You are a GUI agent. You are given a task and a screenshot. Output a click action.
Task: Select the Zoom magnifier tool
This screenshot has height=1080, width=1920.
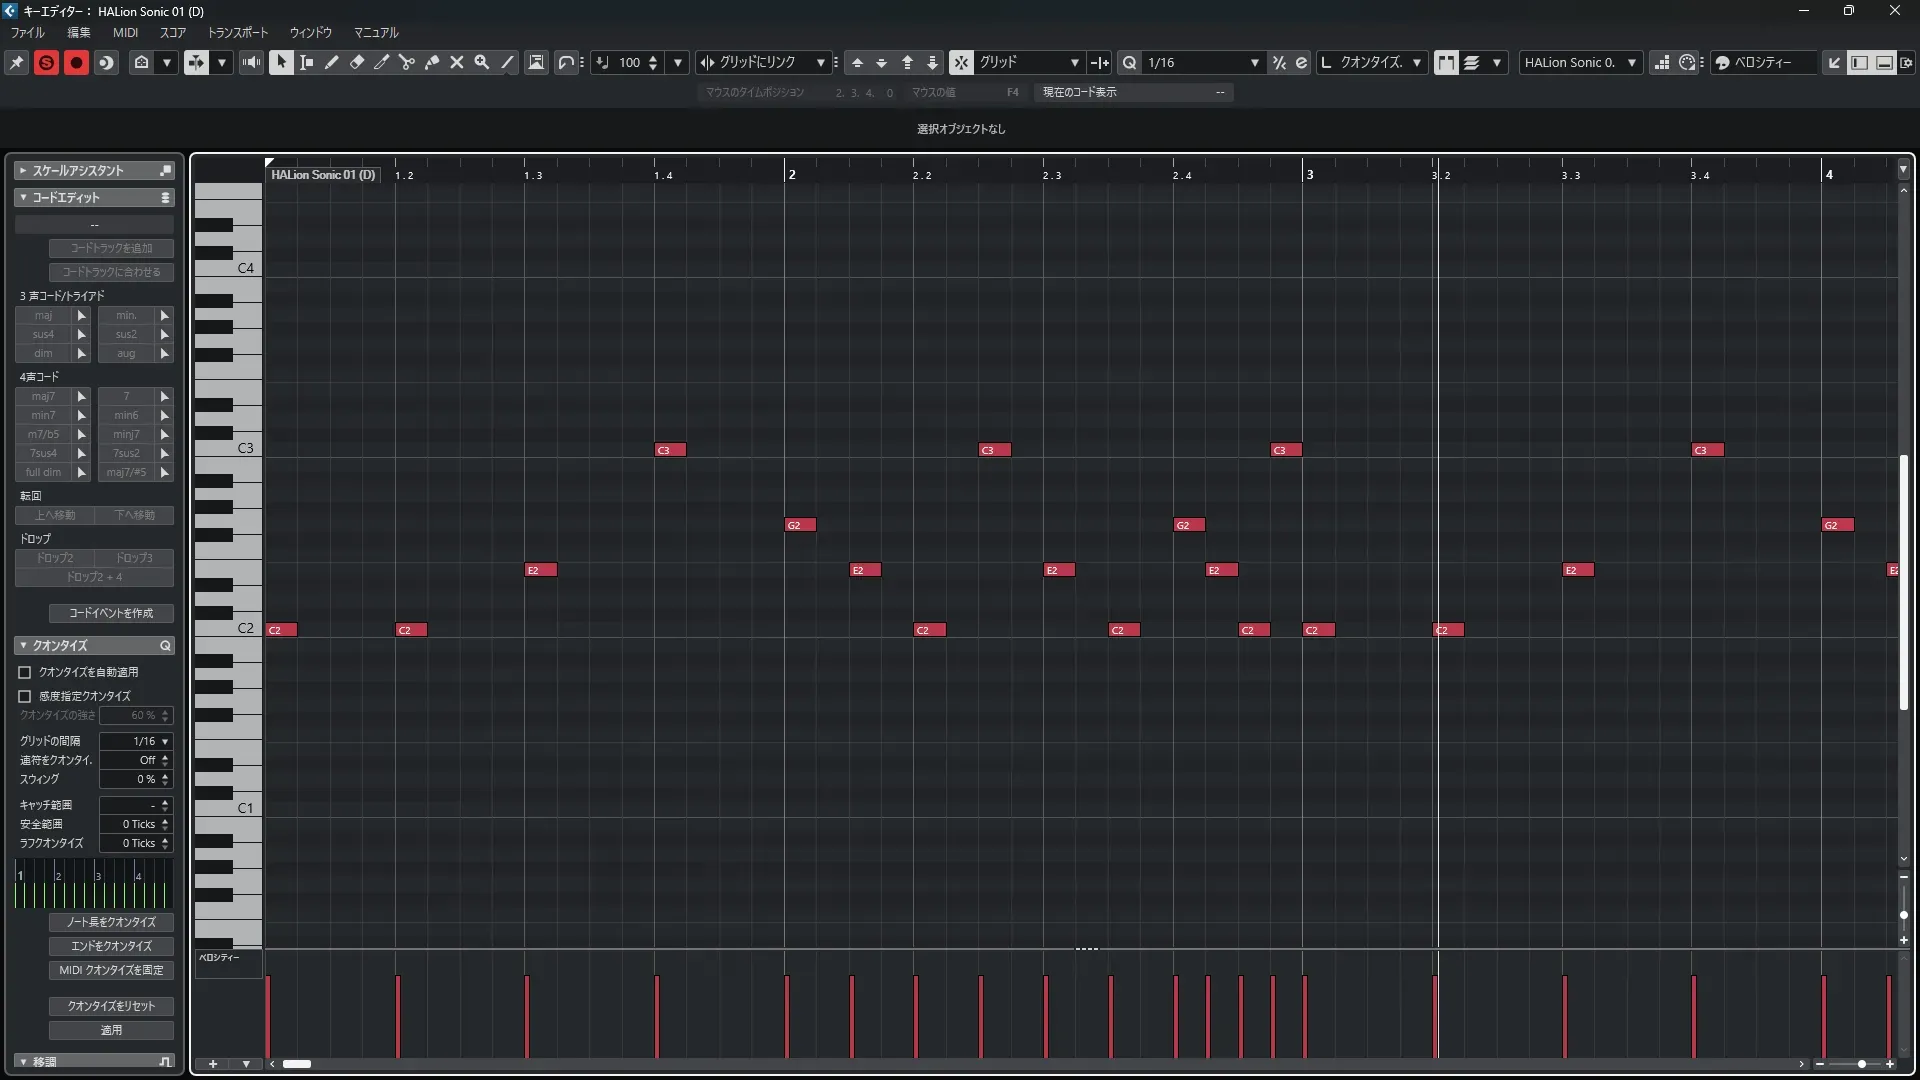481,62
